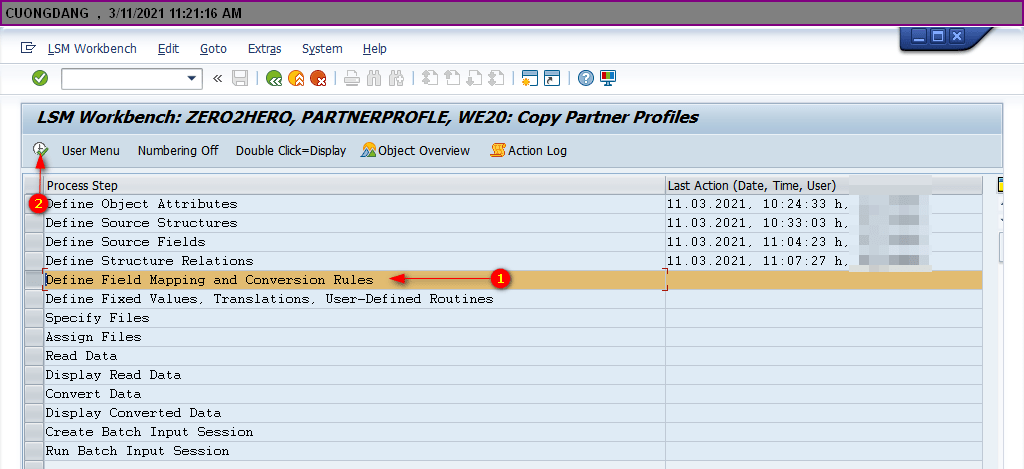Open the Extras menu
Viewport: 1024px width, 469px height.
coord(264,49)
